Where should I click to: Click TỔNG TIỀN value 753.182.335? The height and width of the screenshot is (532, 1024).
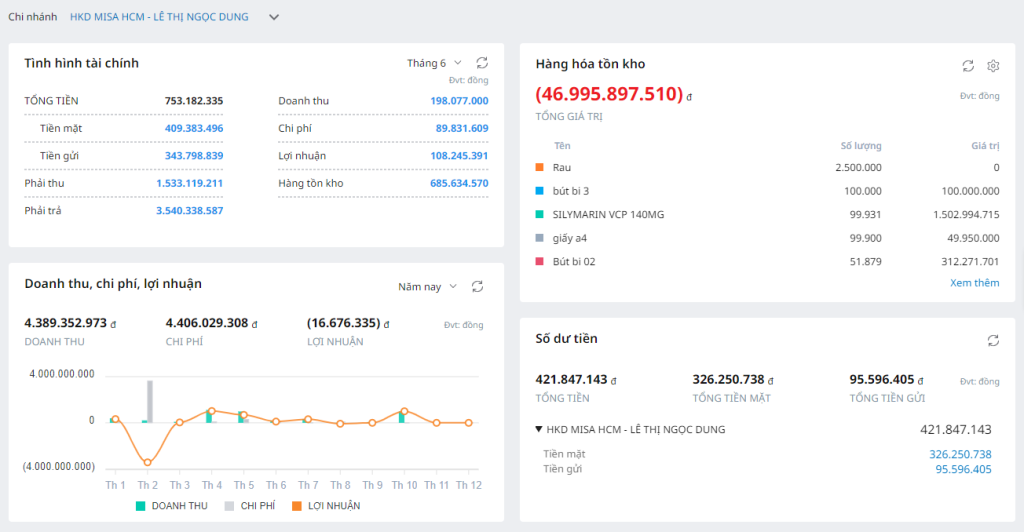point(194,101)
